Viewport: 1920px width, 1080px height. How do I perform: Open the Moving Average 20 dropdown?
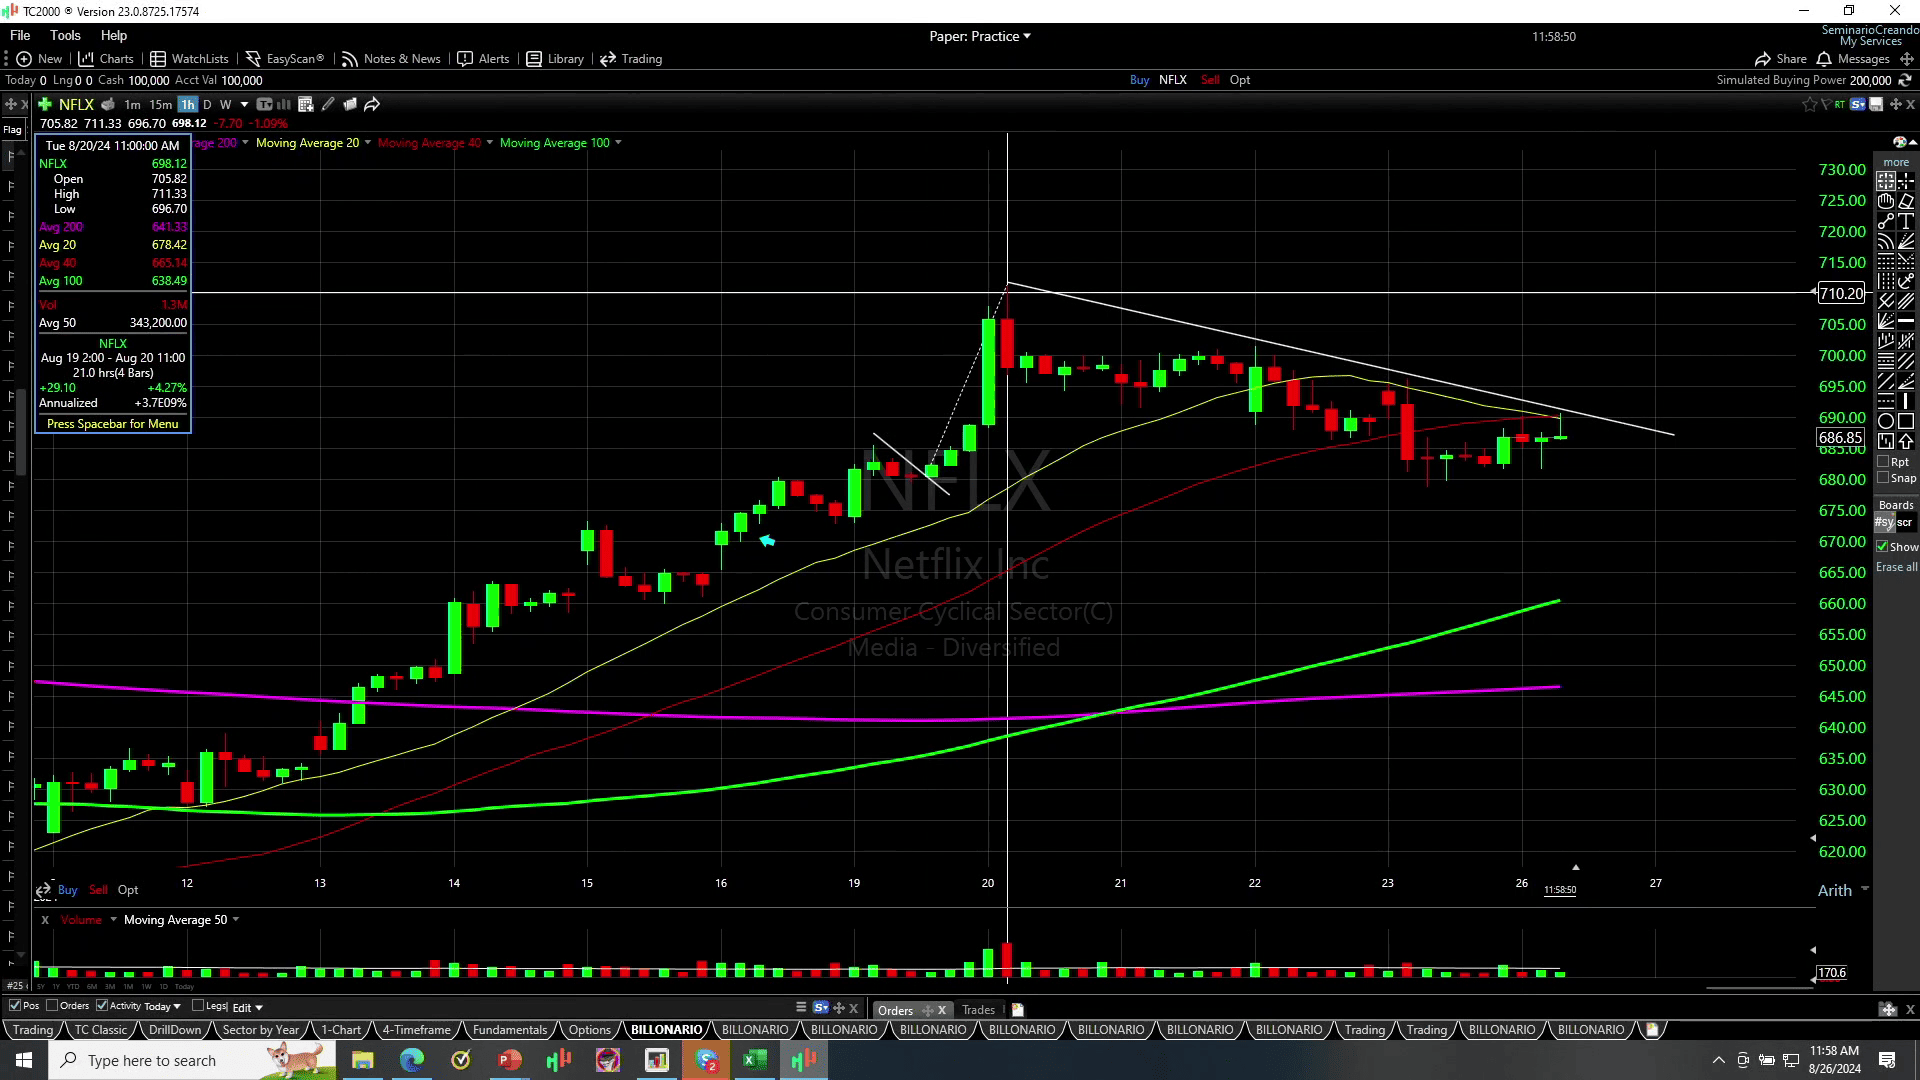(x=368, y=143)
